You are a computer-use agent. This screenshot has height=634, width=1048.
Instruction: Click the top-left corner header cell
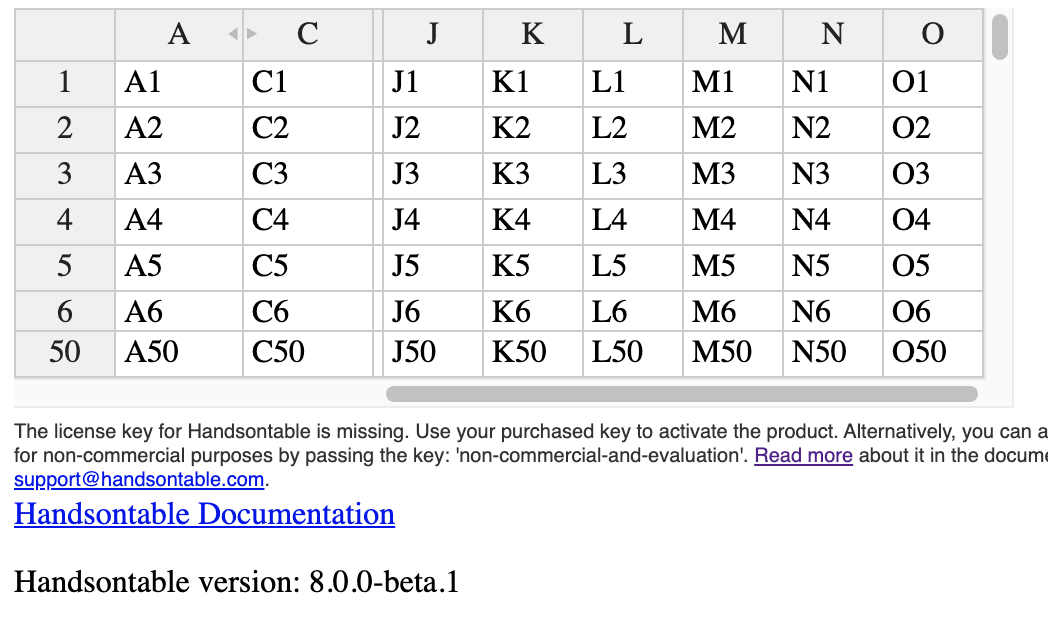click(65, 35)
